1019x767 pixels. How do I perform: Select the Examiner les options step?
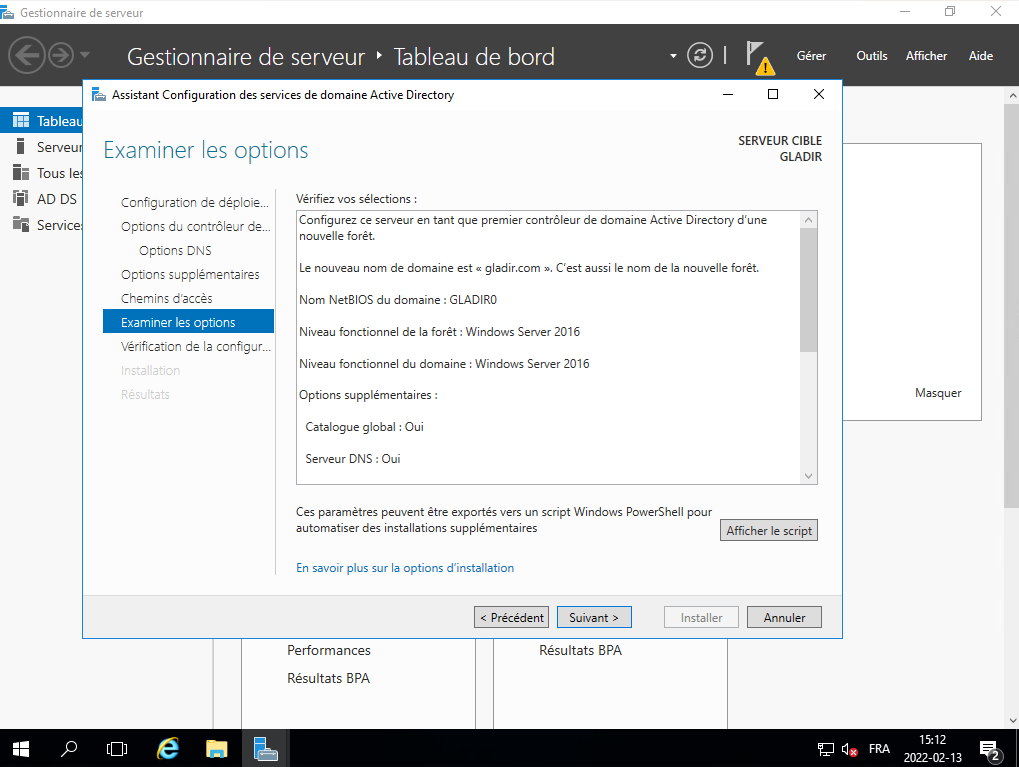point(188,322)
